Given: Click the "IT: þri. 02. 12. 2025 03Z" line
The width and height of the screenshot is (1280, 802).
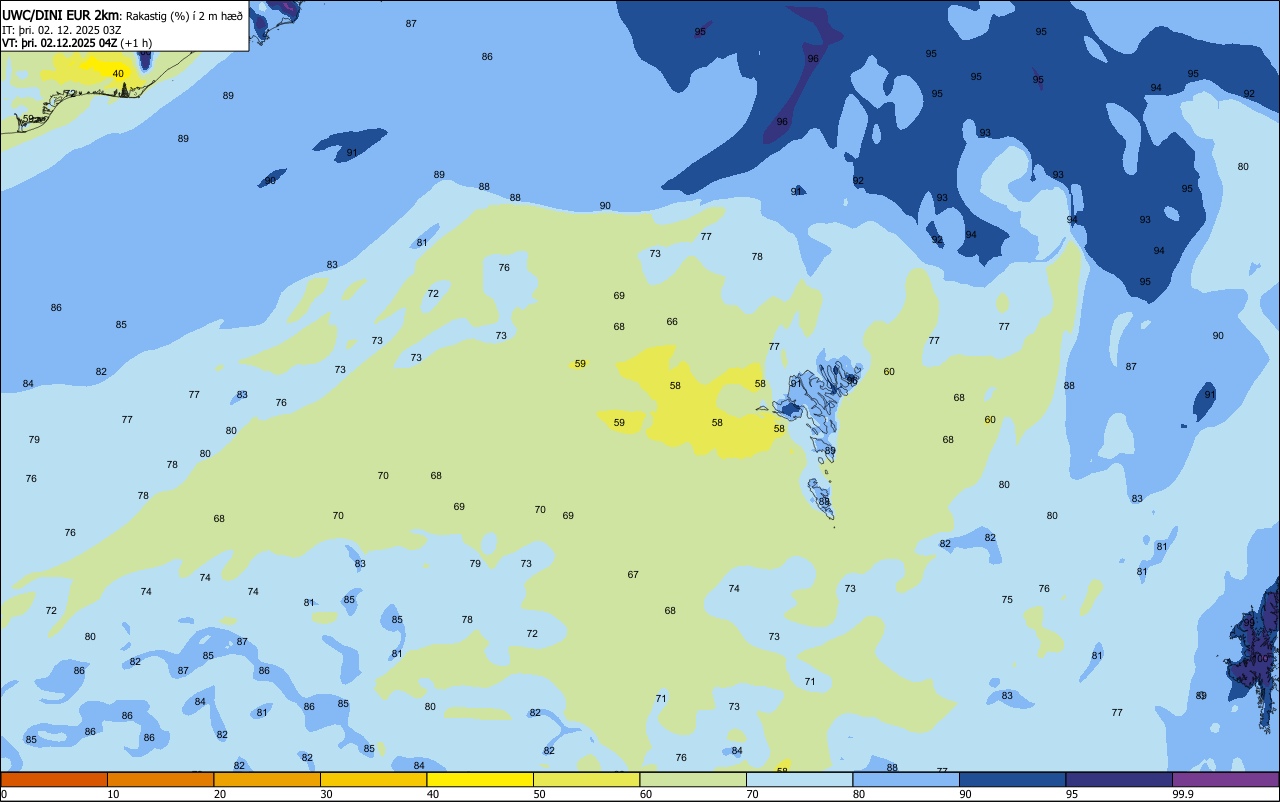Looking at the screenshot, I should pyautogui.click(x=62, y=30).
